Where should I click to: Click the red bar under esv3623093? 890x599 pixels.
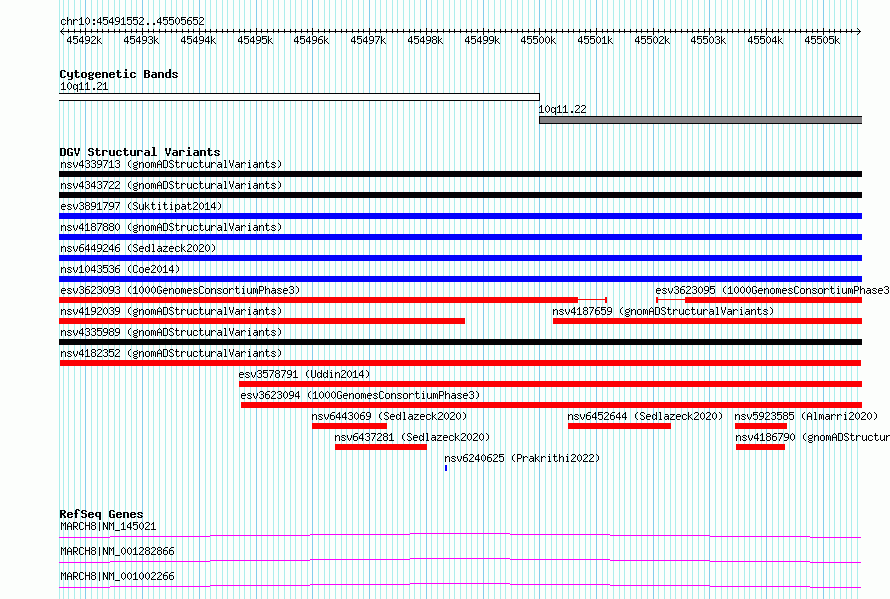click(x=318, y=300)
